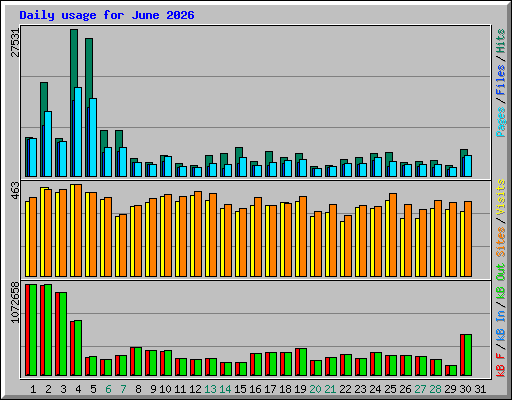
Task: Click day 1 on the x-axis
Action: (x=33, y=389)
